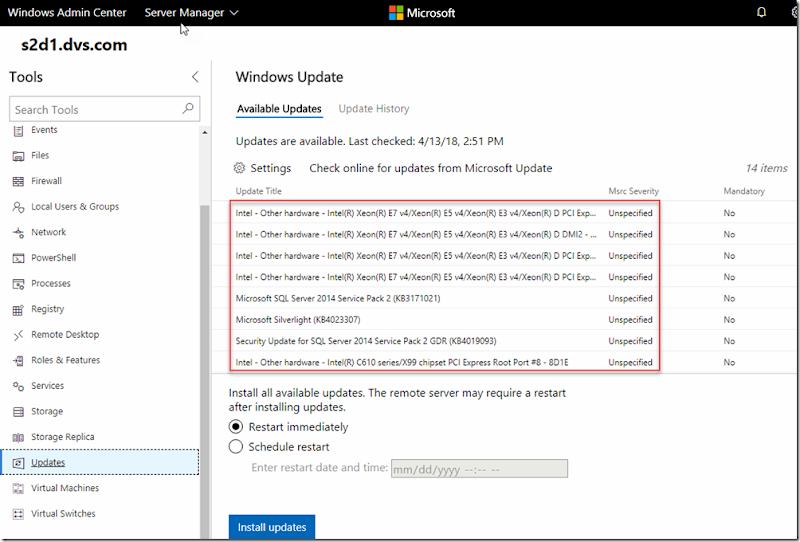Open the Events tool icon
The width and height of the screenshot is (800, 542).
click(x=18, y=131)
